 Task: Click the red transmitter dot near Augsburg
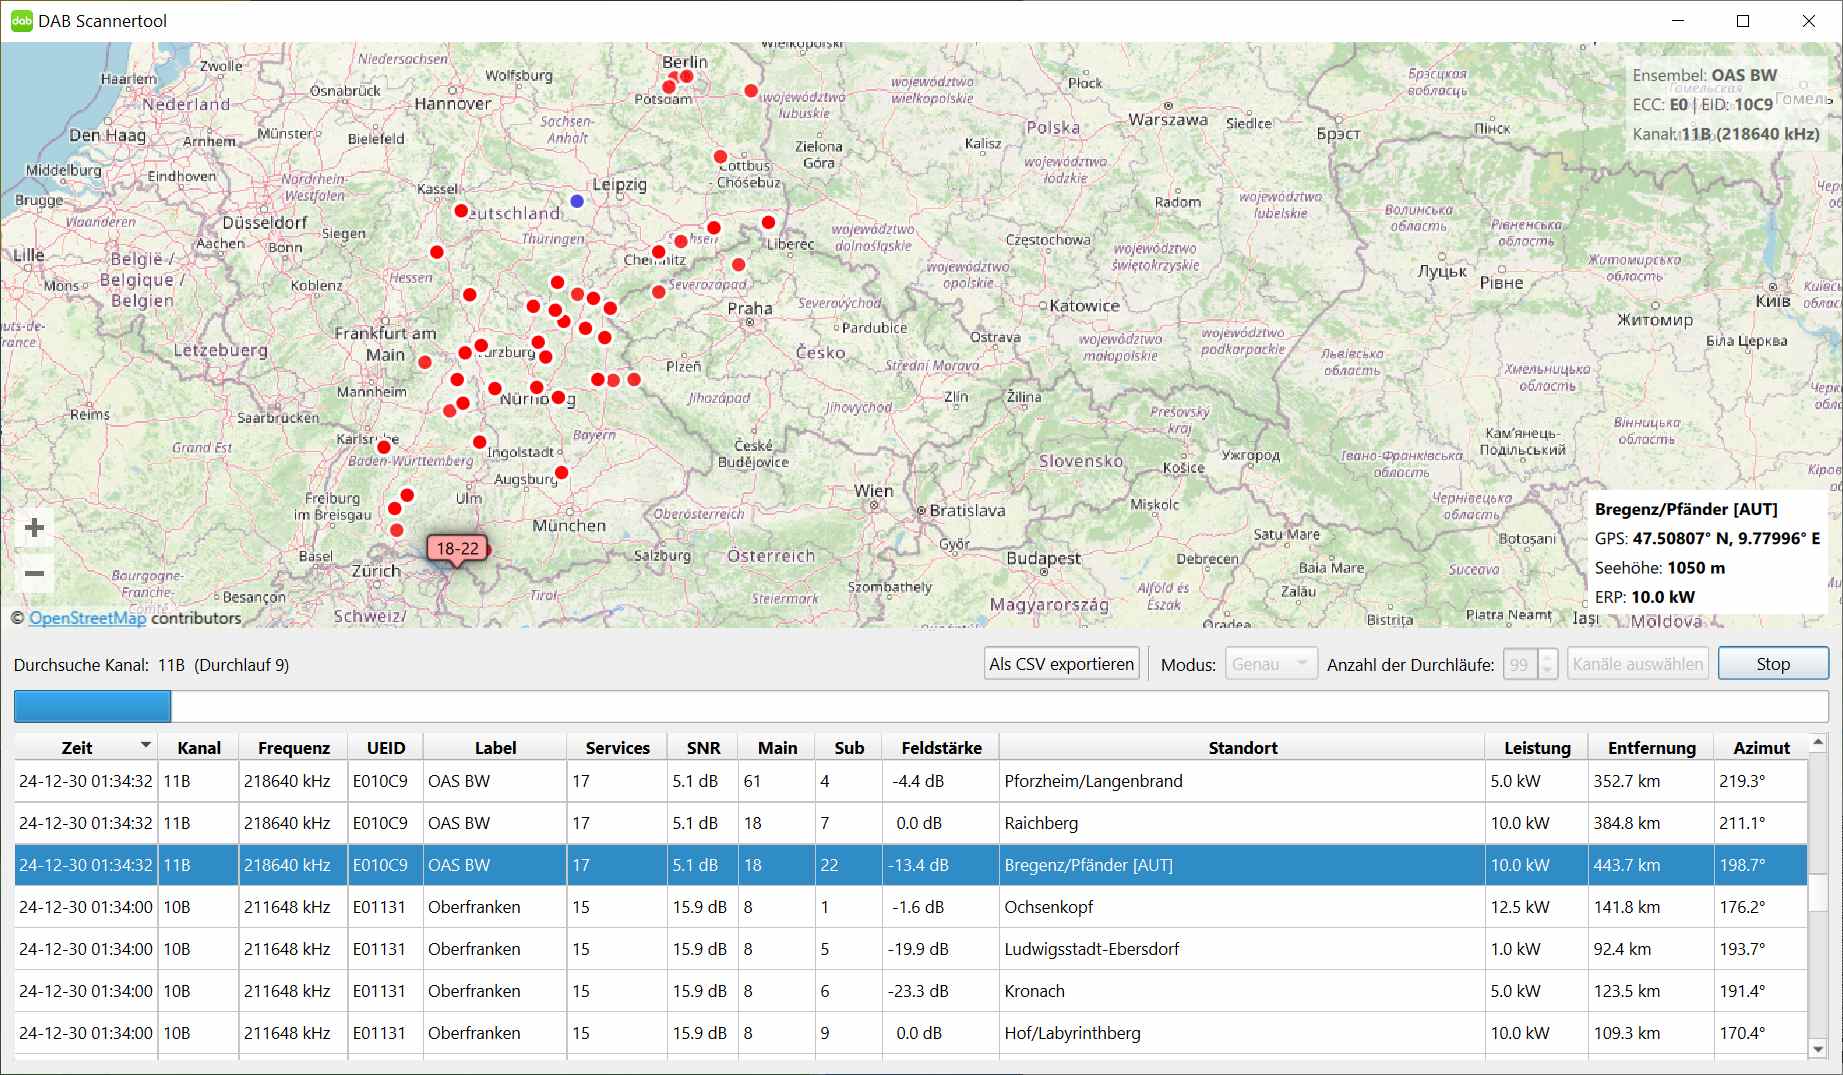tap(561, 473)
